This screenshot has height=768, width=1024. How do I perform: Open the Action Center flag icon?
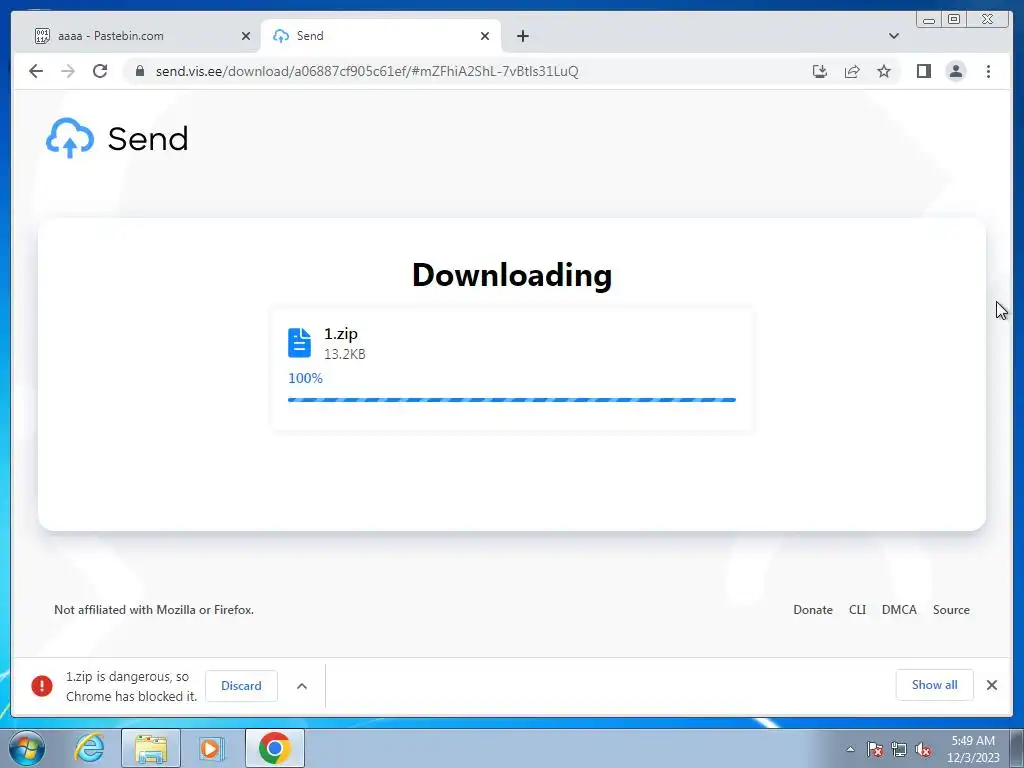click(x=875, y=749)
